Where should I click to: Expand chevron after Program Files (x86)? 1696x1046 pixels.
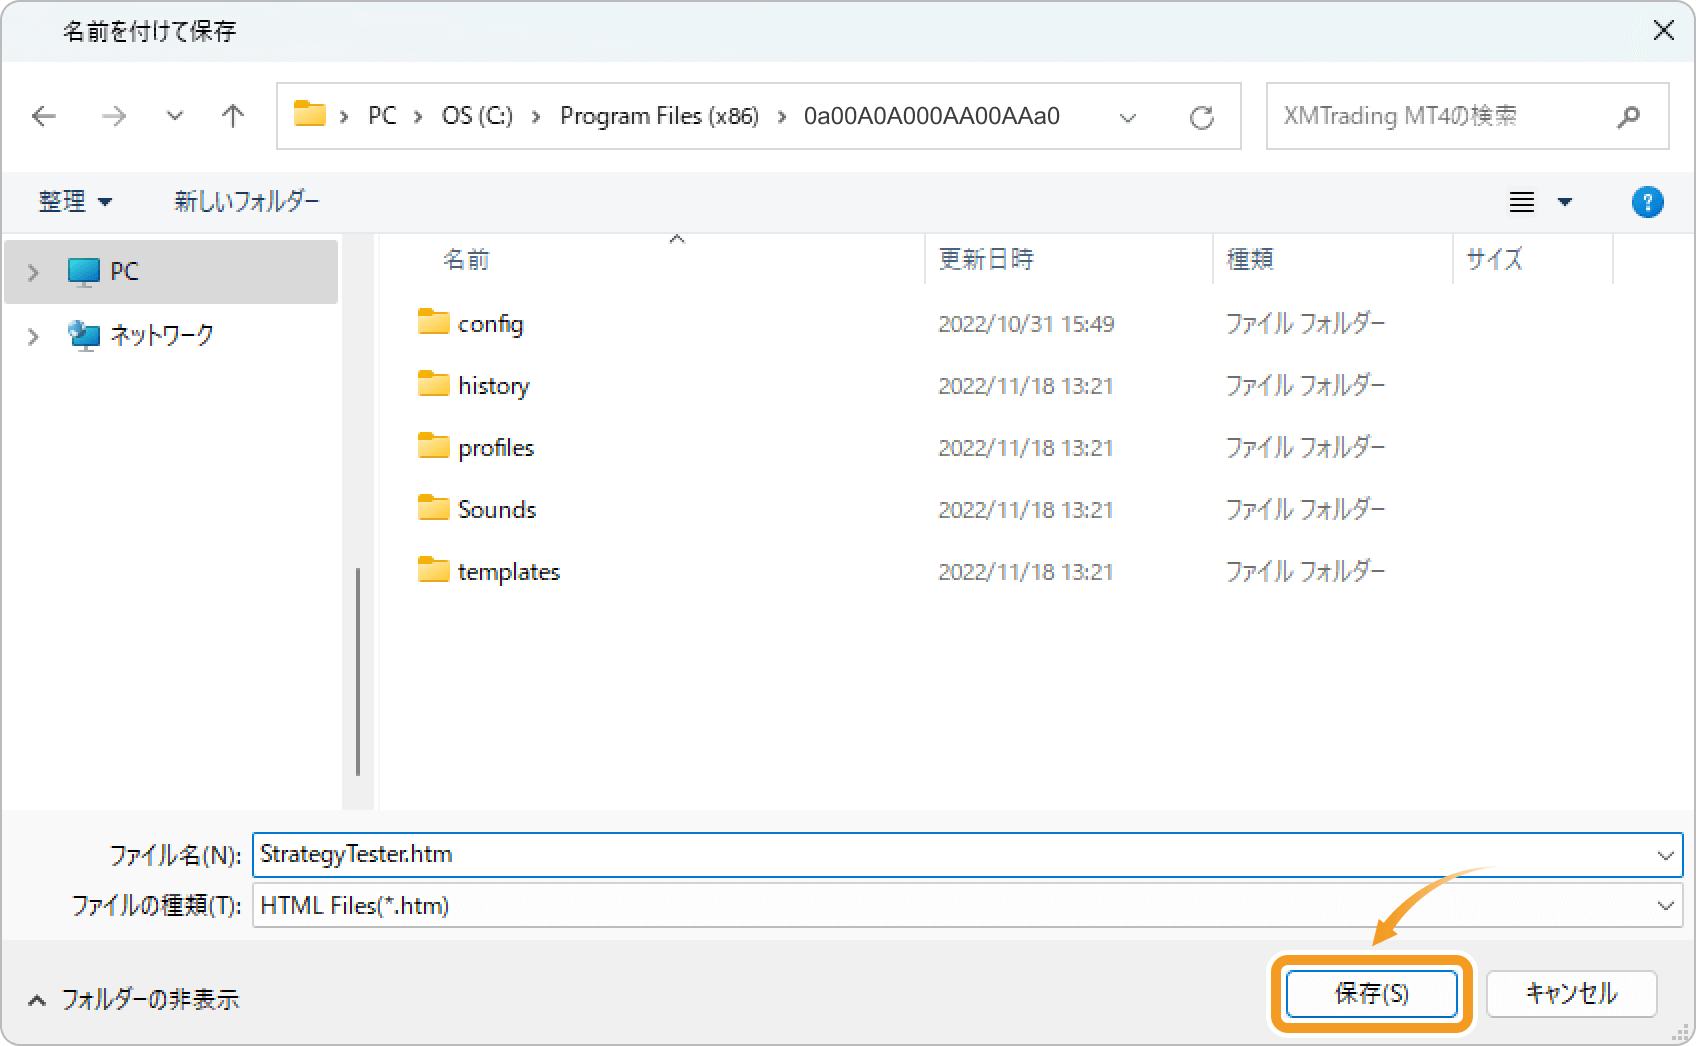pos(781,117)
